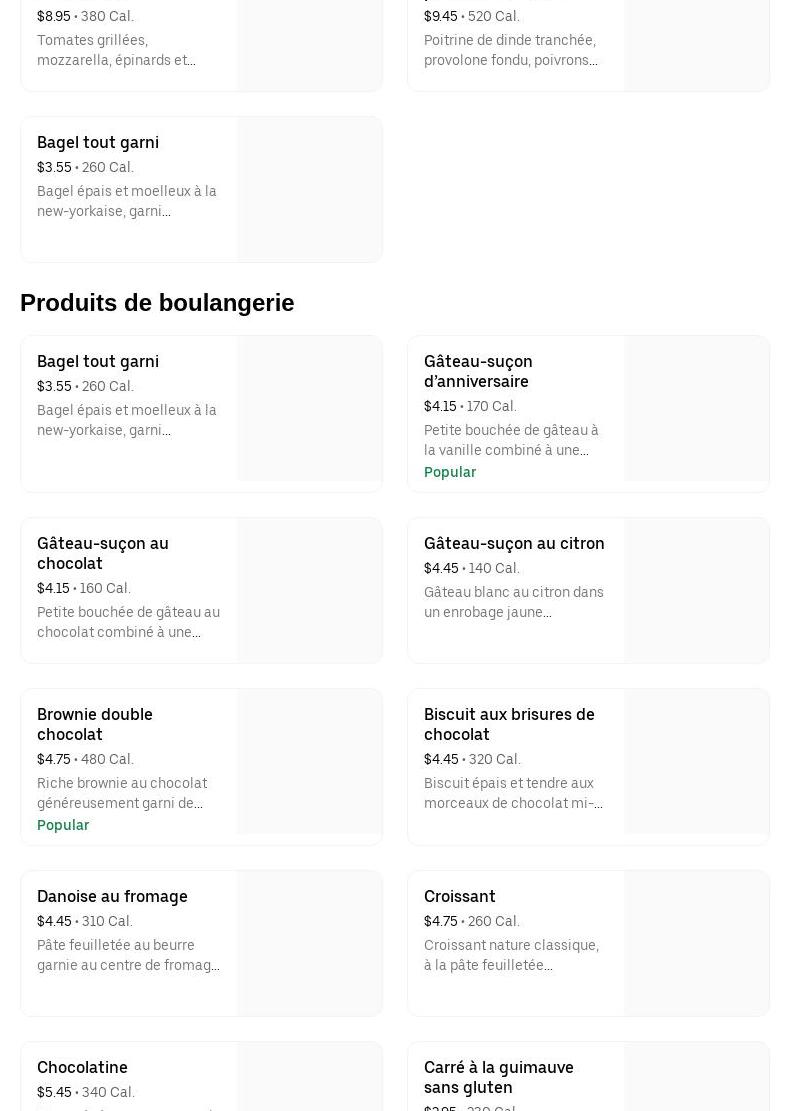The width and height of the screenshot is (804, 1111).
Task: Click the $4.75 price under Croissant
Action: pyautogui.click(x=441, y=921)
